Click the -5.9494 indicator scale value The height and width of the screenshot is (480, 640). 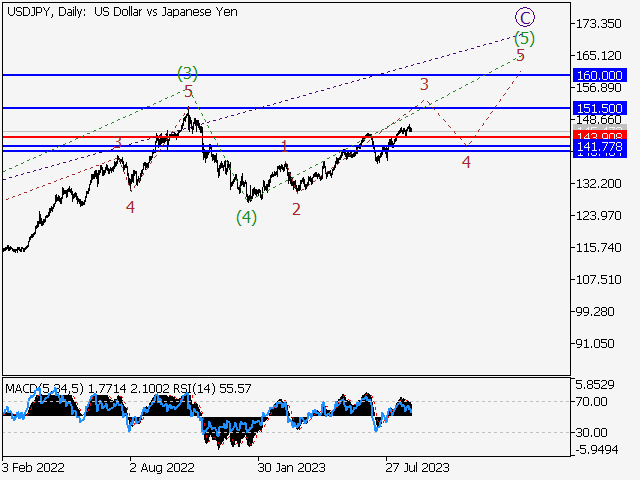tap(596, 450)
